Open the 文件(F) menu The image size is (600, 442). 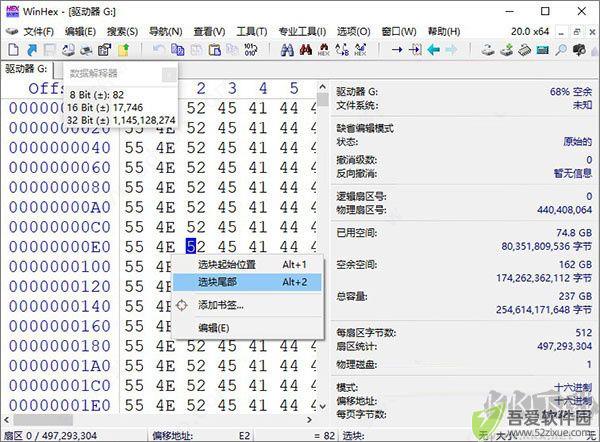click(x=39, y=31)
